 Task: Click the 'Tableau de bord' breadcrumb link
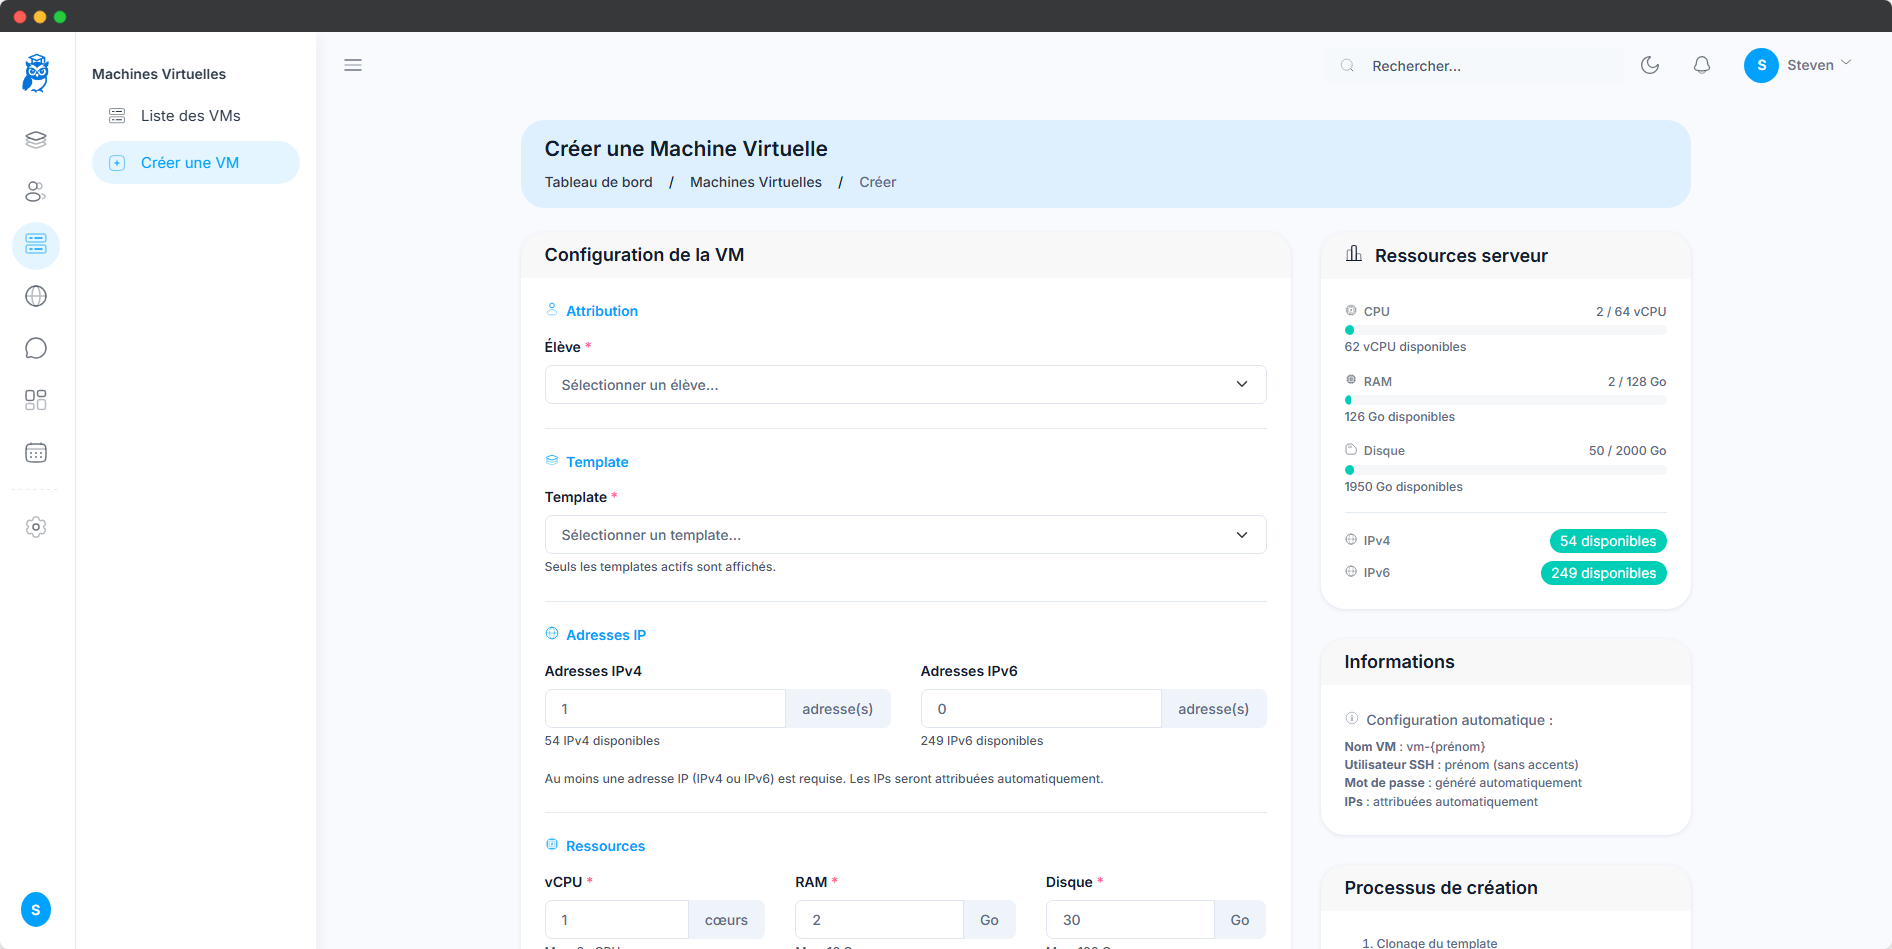pos(598,182)
